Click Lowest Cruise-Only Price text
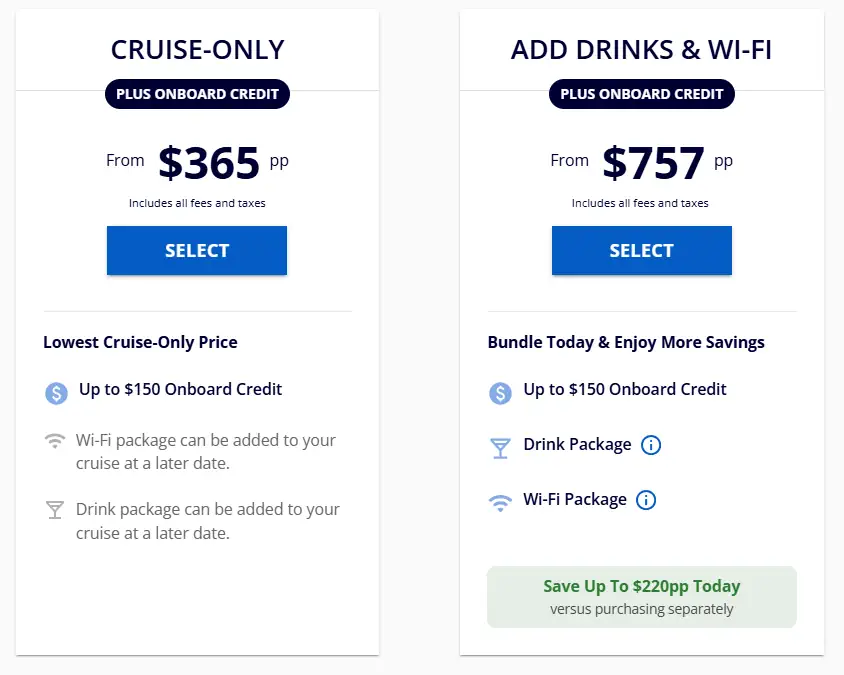844x675 pixels. [140, 342]
